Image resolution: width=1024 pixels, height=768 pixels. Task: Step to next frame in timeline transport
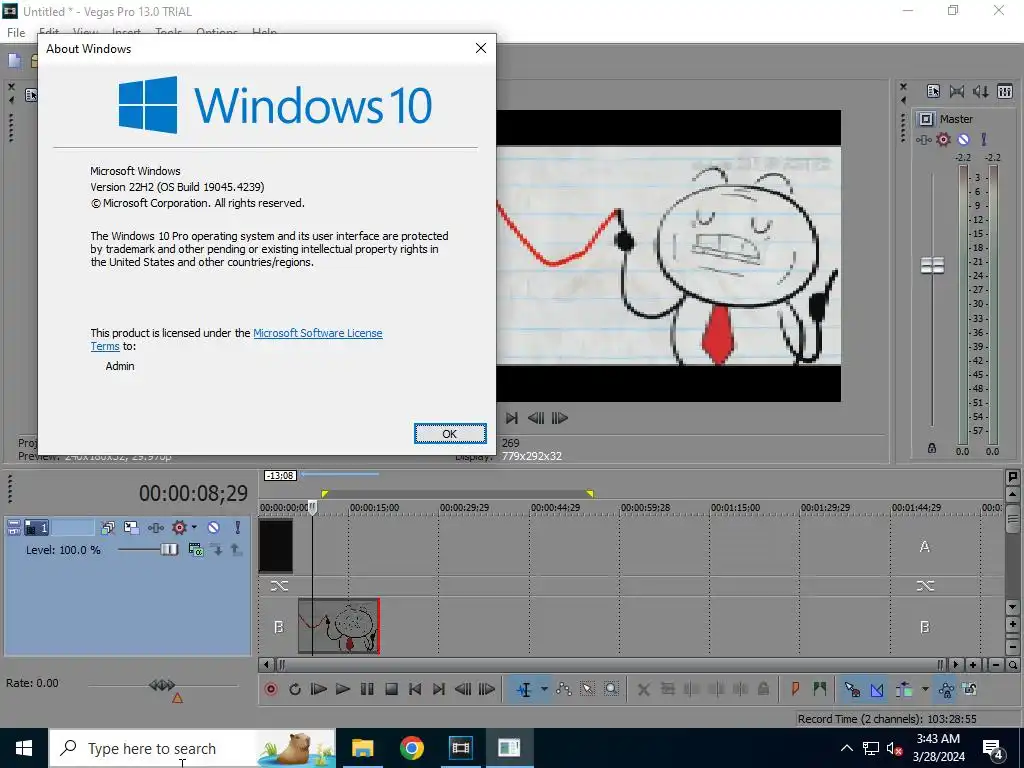[487, 689]
